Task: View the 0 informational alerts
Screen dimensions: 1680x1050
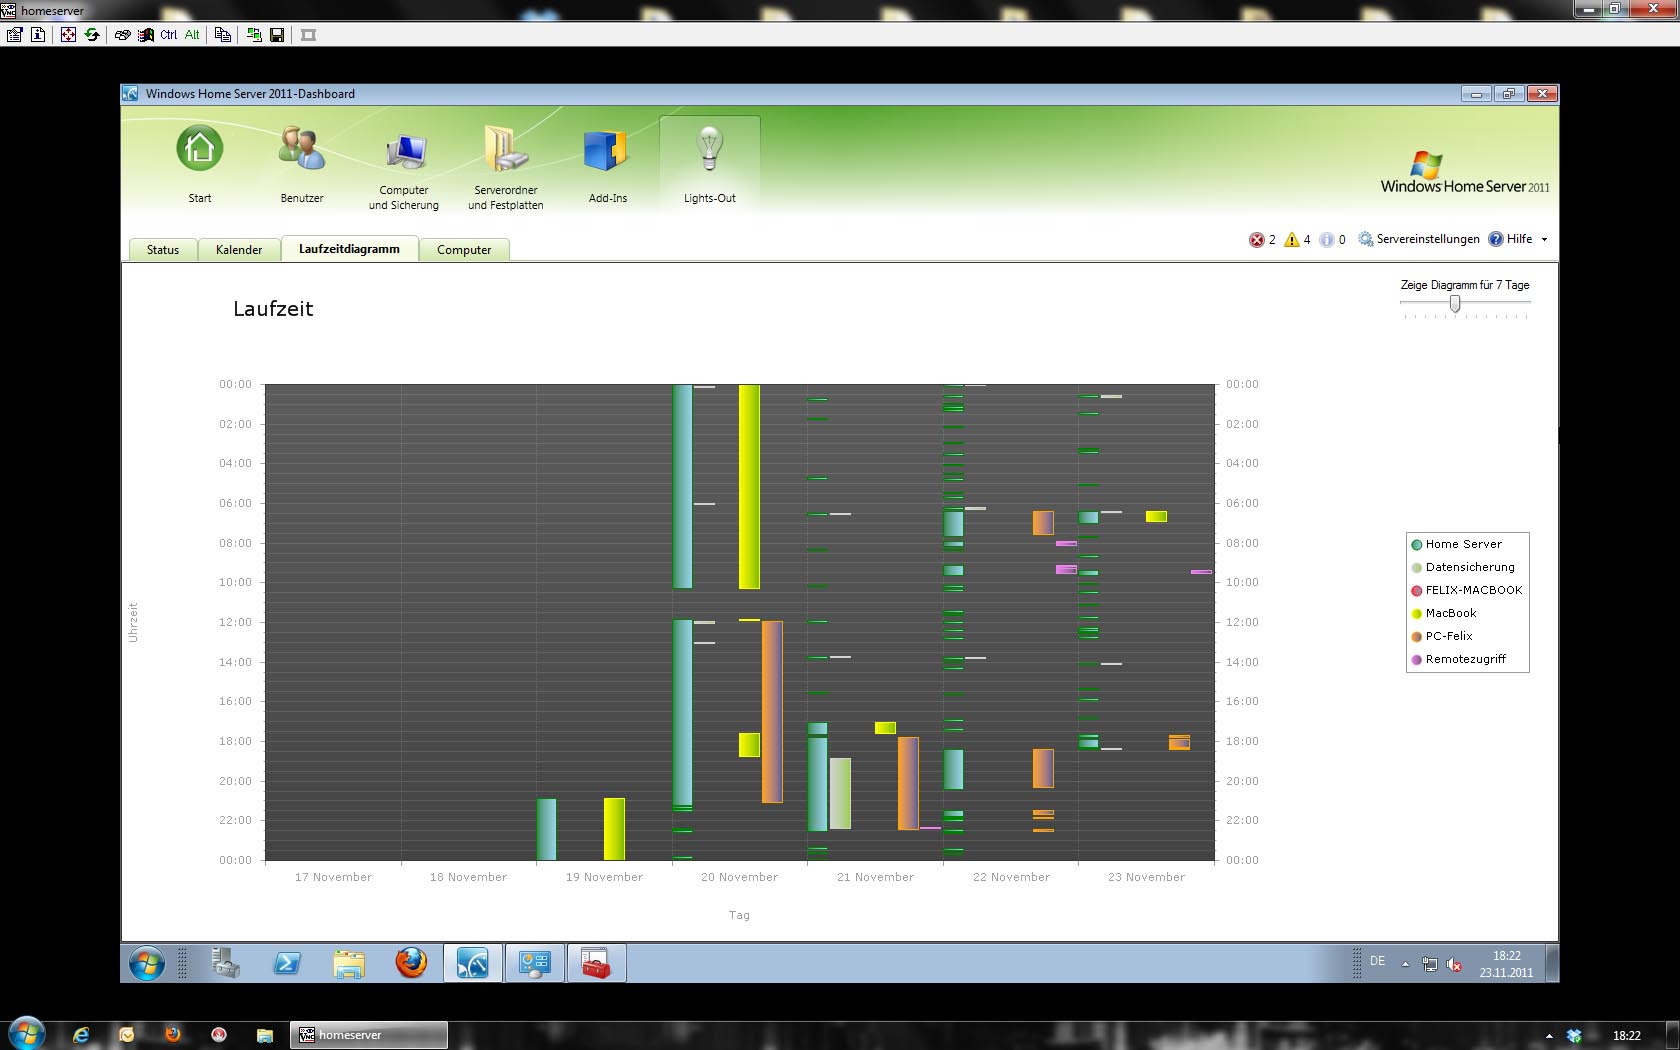Action: (1332, 240)
